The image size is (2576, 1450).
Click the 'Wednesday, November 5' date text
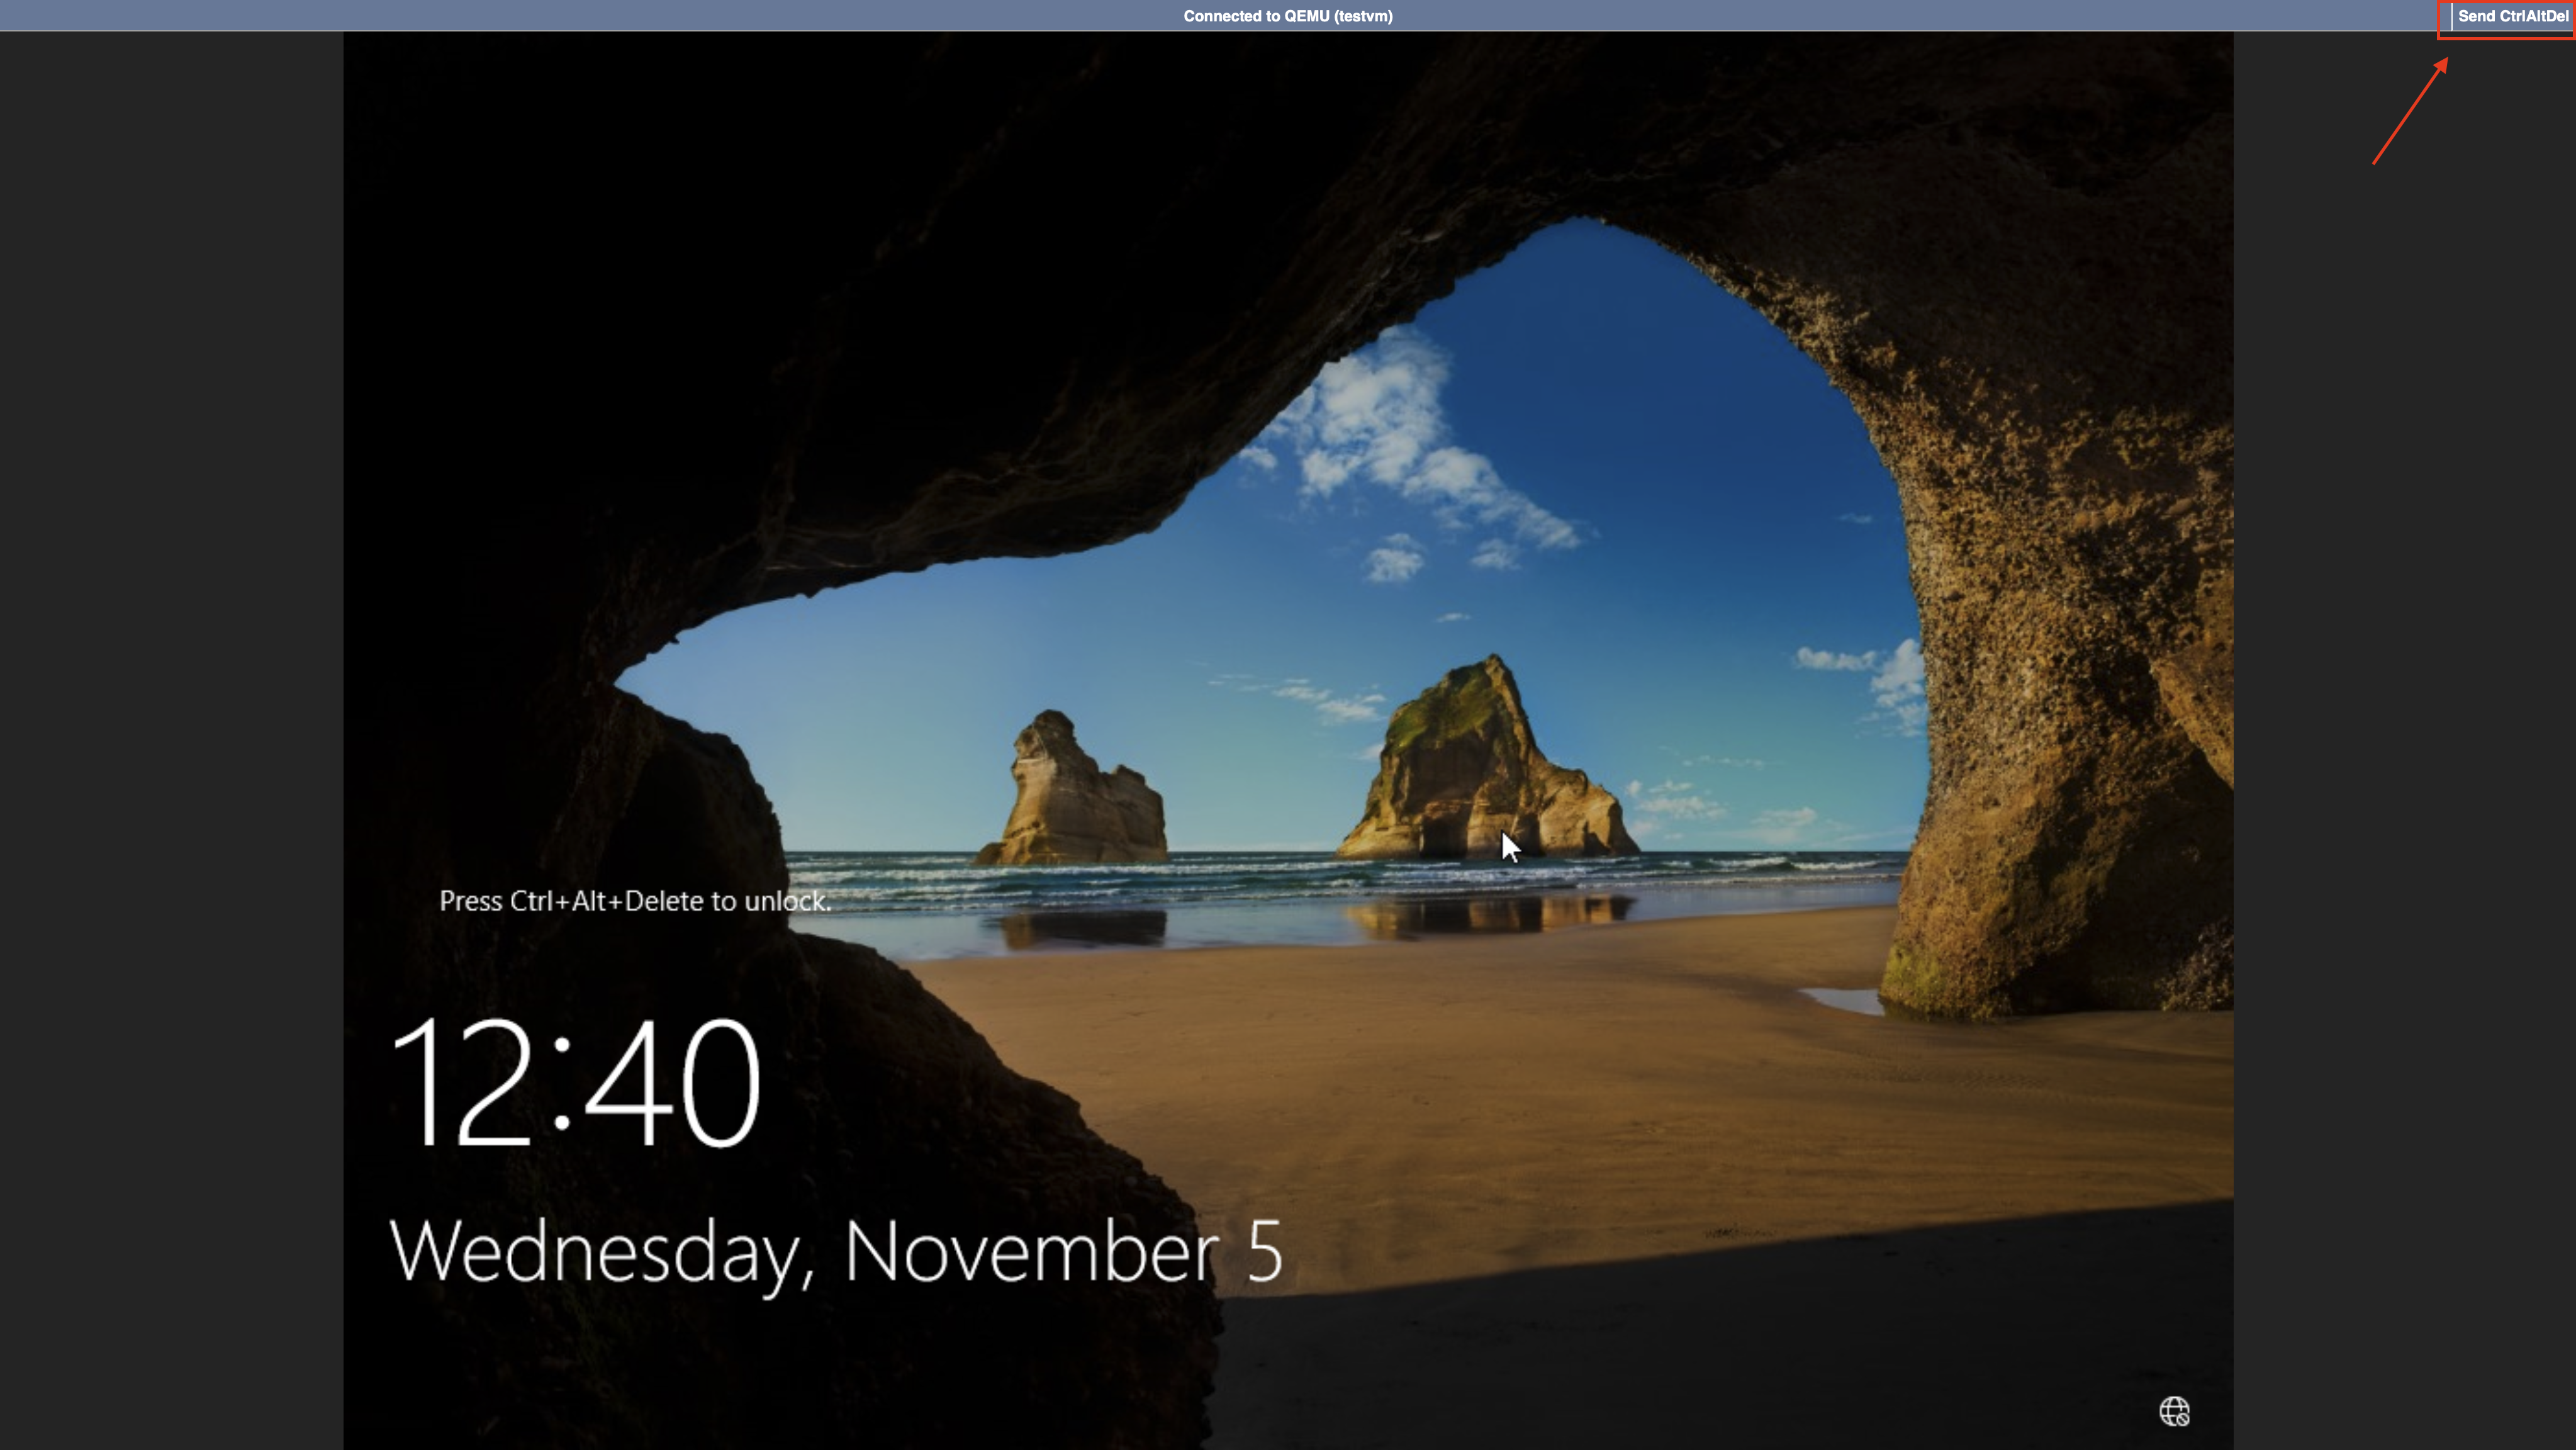835,1250
